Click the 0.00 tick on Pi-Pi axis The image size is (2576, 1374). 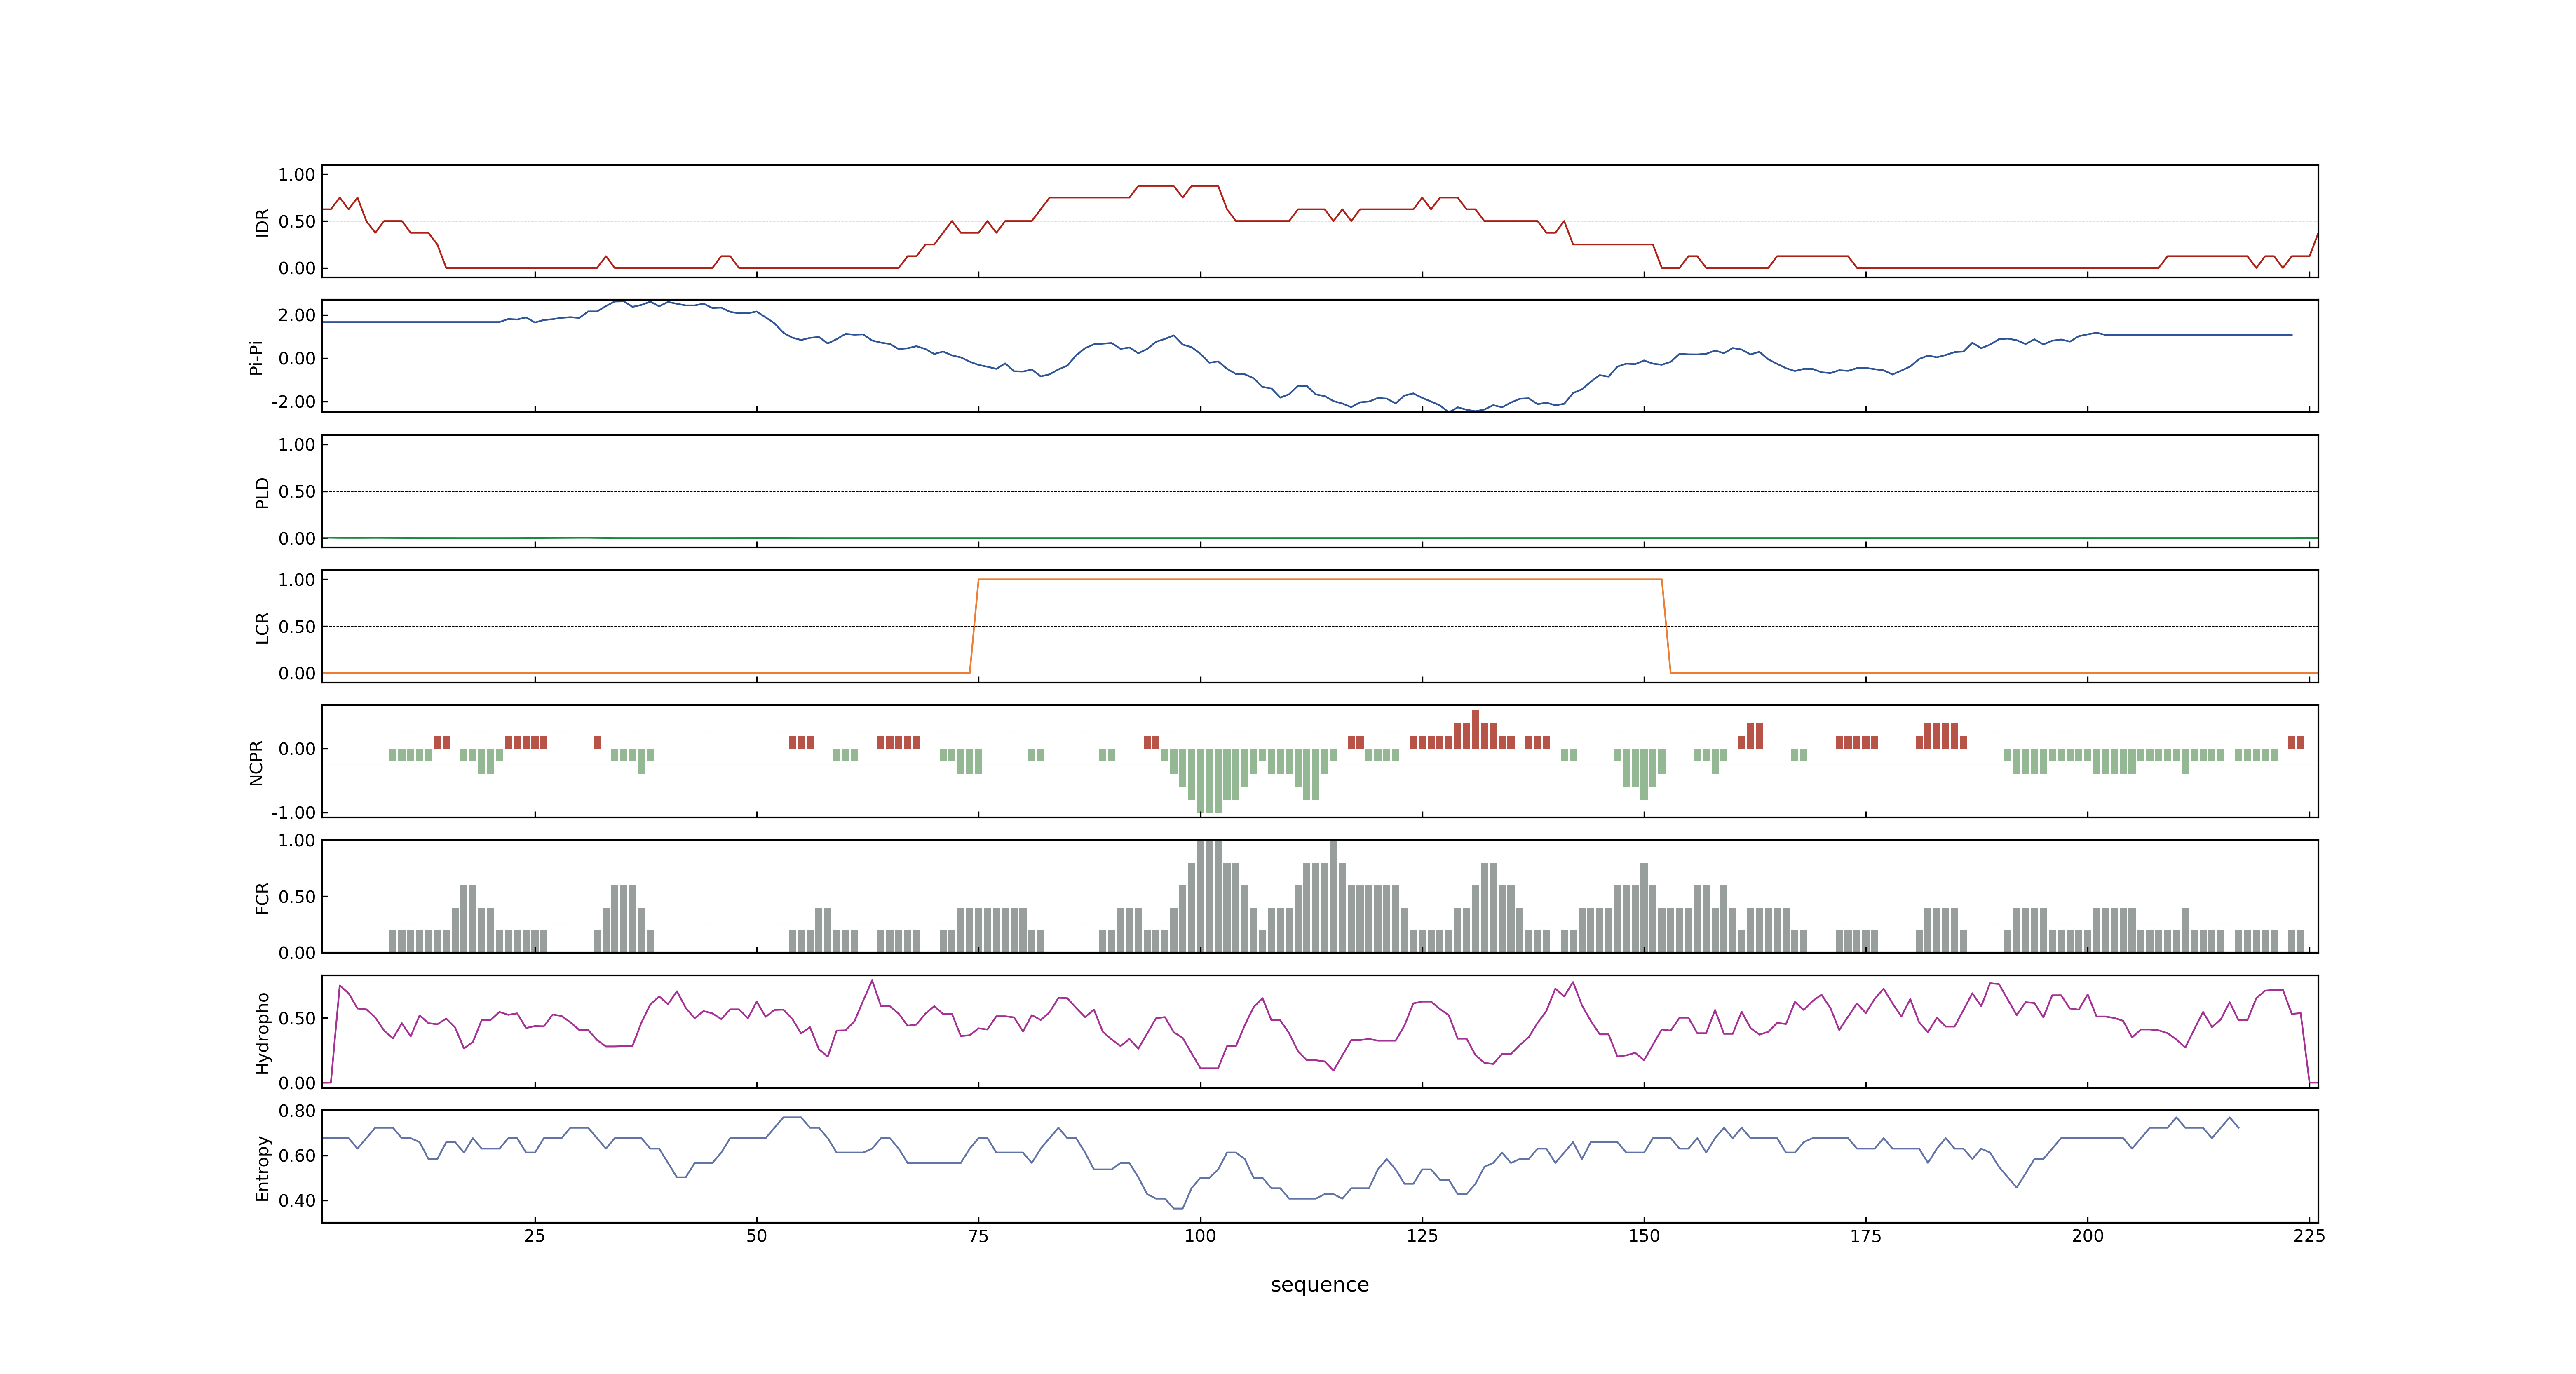tap(297, 358)
